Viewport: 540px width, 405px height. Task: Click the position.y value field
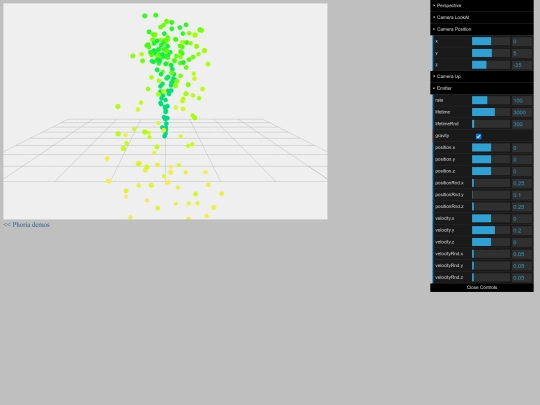coord(522,159)
